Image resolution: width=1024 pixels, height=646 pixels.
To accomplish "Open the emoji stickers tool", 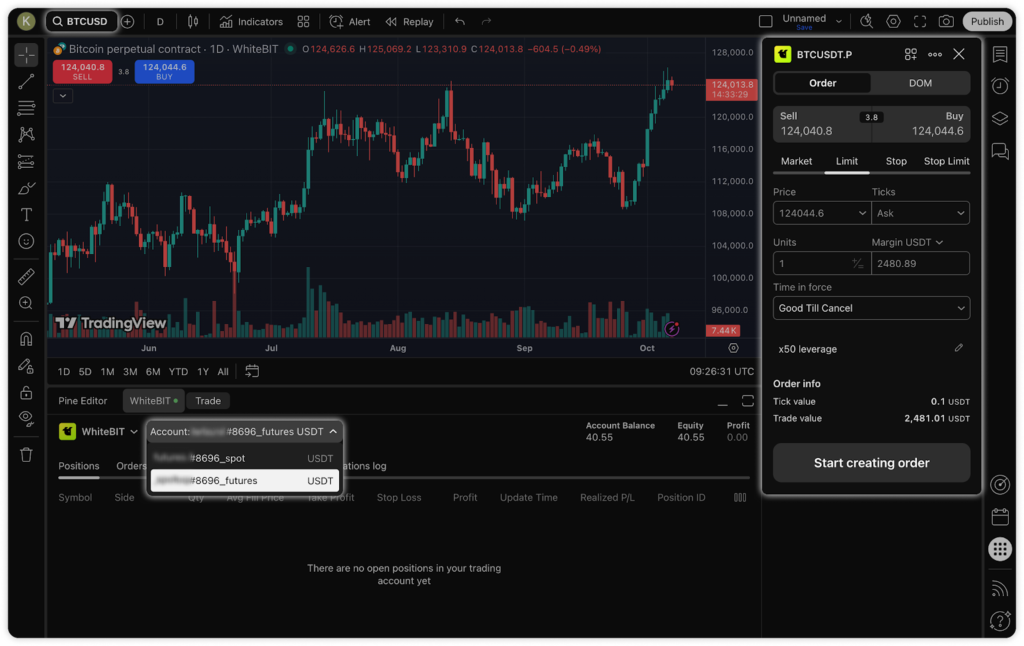I will pos(25,241).
